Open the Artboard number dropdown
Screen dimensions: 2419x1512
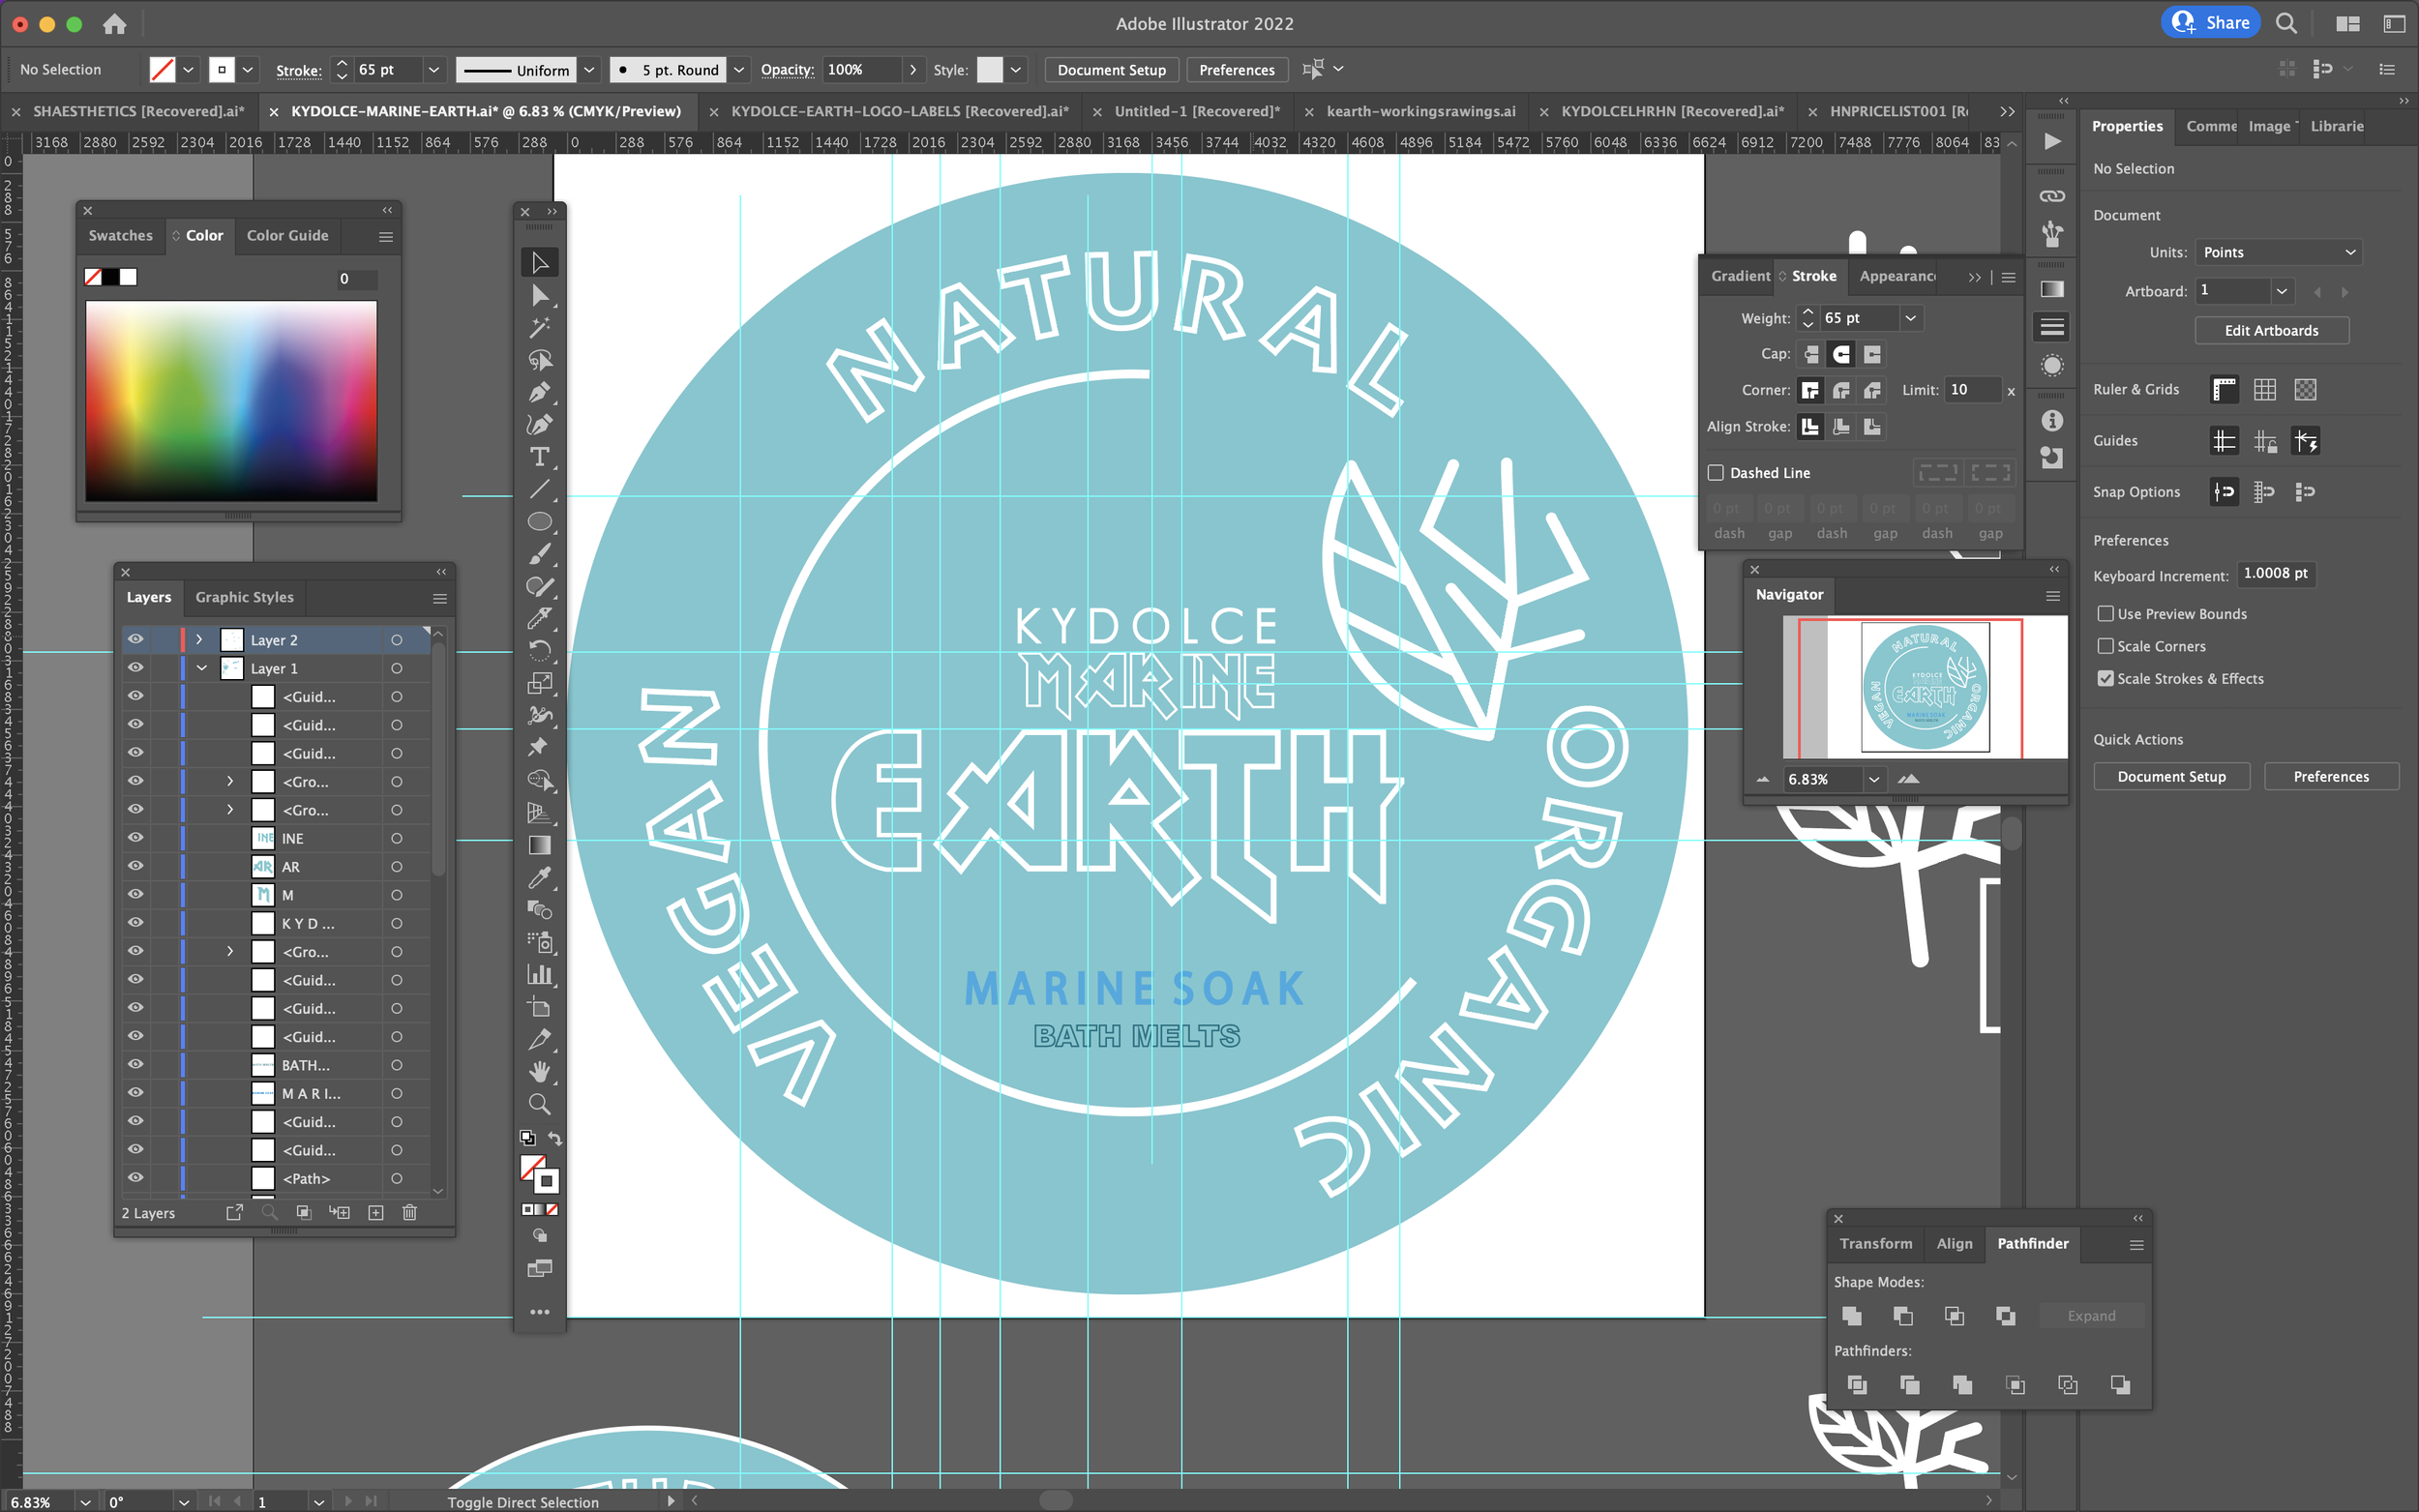[x=2282, y=291]
